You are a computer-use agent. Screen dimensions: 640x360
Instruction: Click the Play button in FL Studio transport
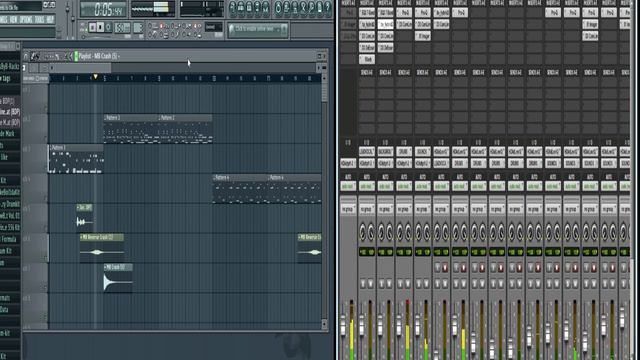pyautogui.click(x=93, y=27)
